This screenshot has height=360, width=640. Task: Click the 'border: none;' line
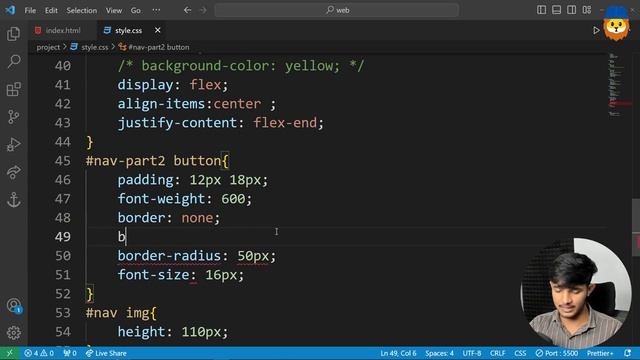coord(169,218)
